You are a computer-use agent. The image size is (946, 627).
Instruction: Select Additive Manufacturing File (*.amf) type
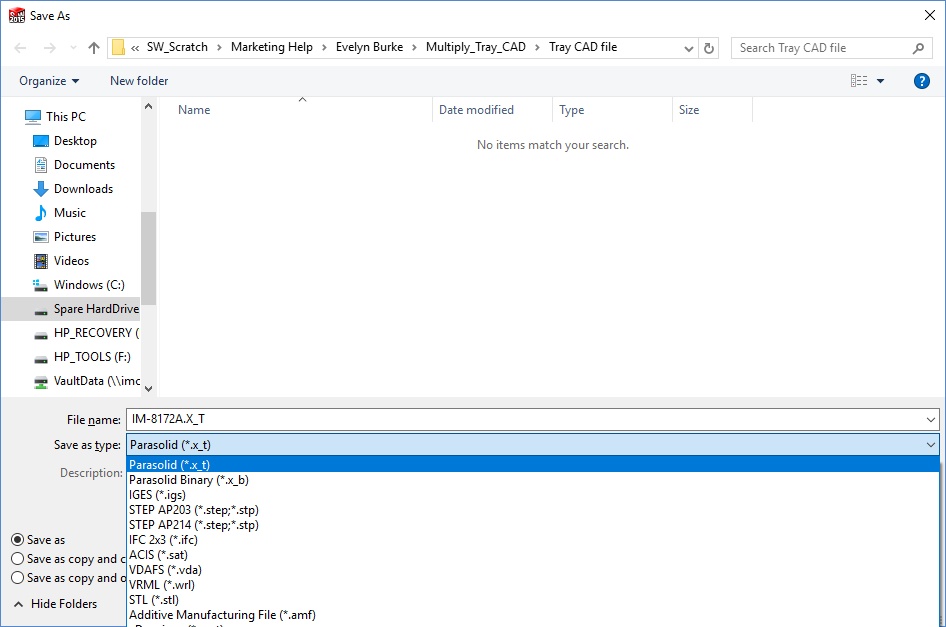[533, 615]
